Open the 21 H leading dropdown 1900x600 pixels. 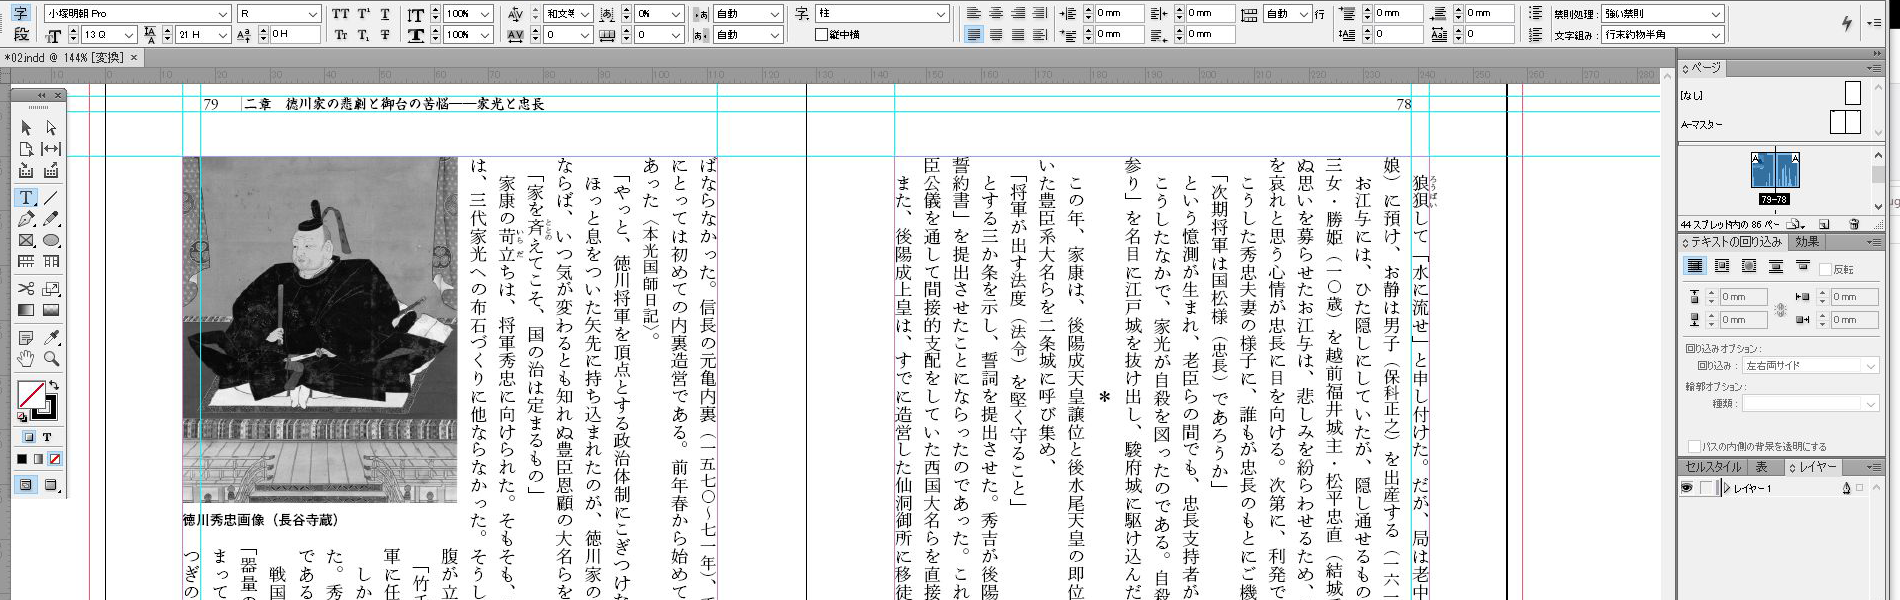click(x=223, y=35)
